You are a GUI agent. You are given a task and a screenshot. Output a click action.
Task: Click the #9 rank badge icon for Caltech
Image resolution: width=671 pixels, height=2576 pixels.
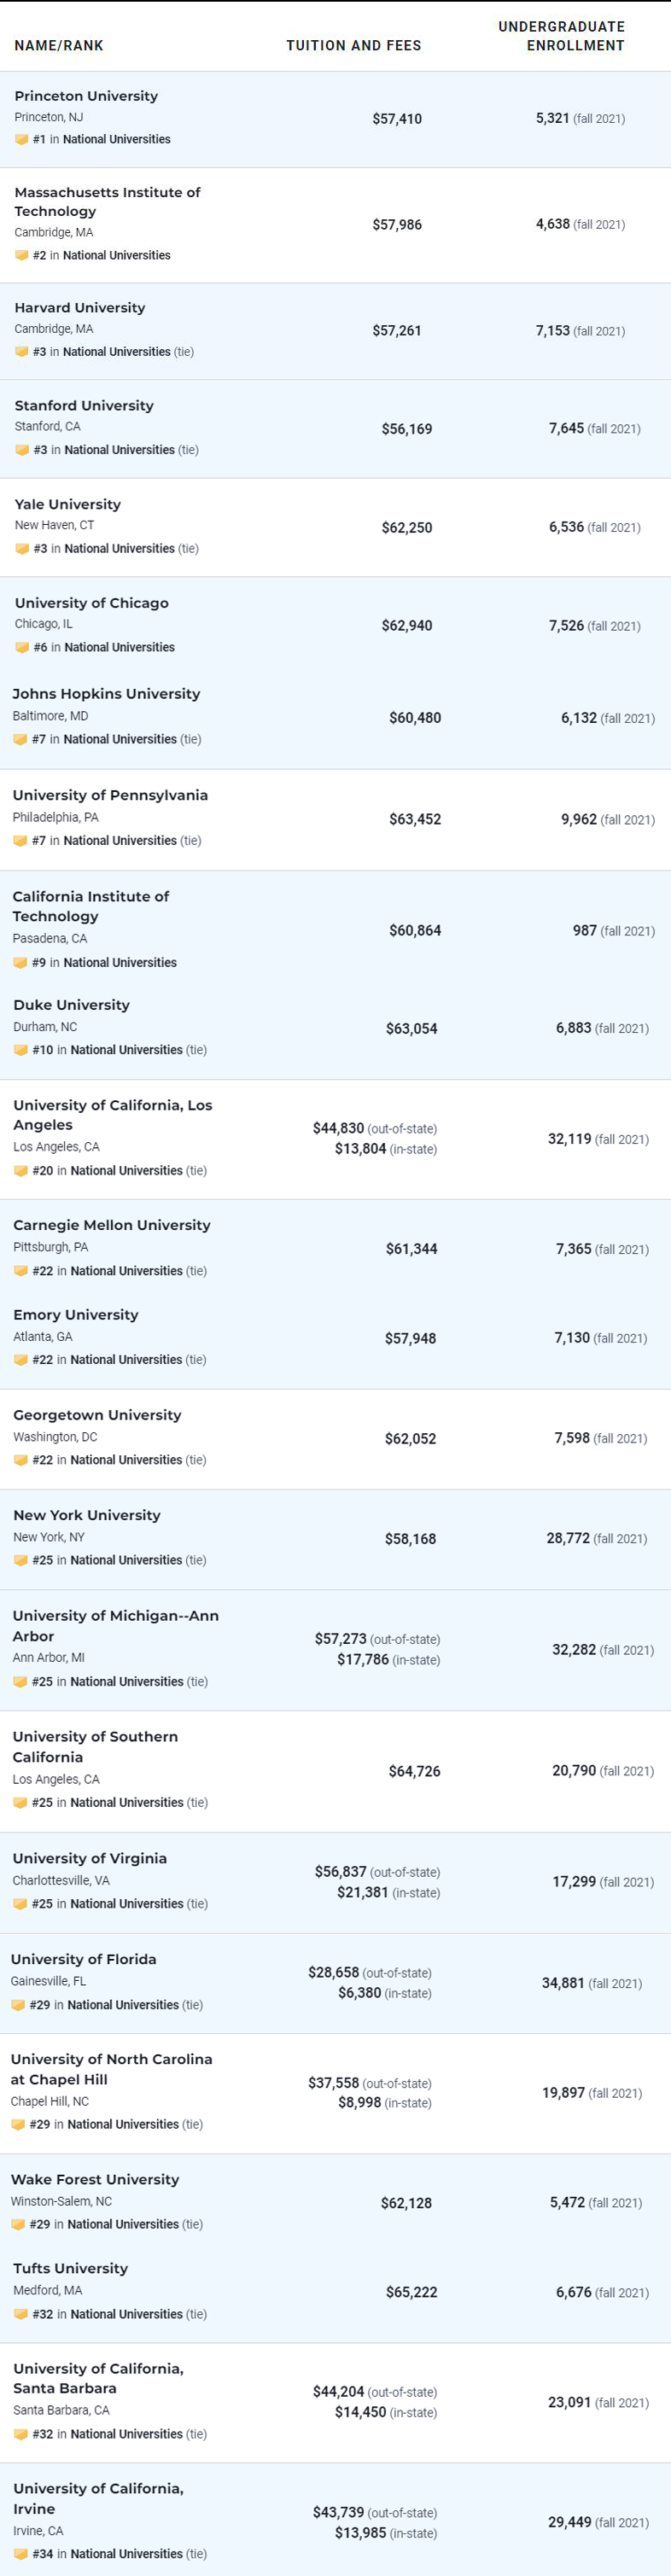click(20, 963)
